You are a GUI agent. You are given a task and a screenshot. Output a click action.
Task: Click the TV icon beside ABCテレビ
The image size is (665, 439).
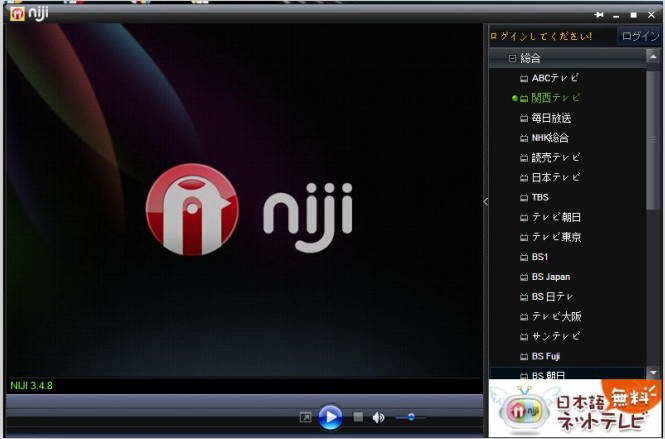tap(523, 78)
